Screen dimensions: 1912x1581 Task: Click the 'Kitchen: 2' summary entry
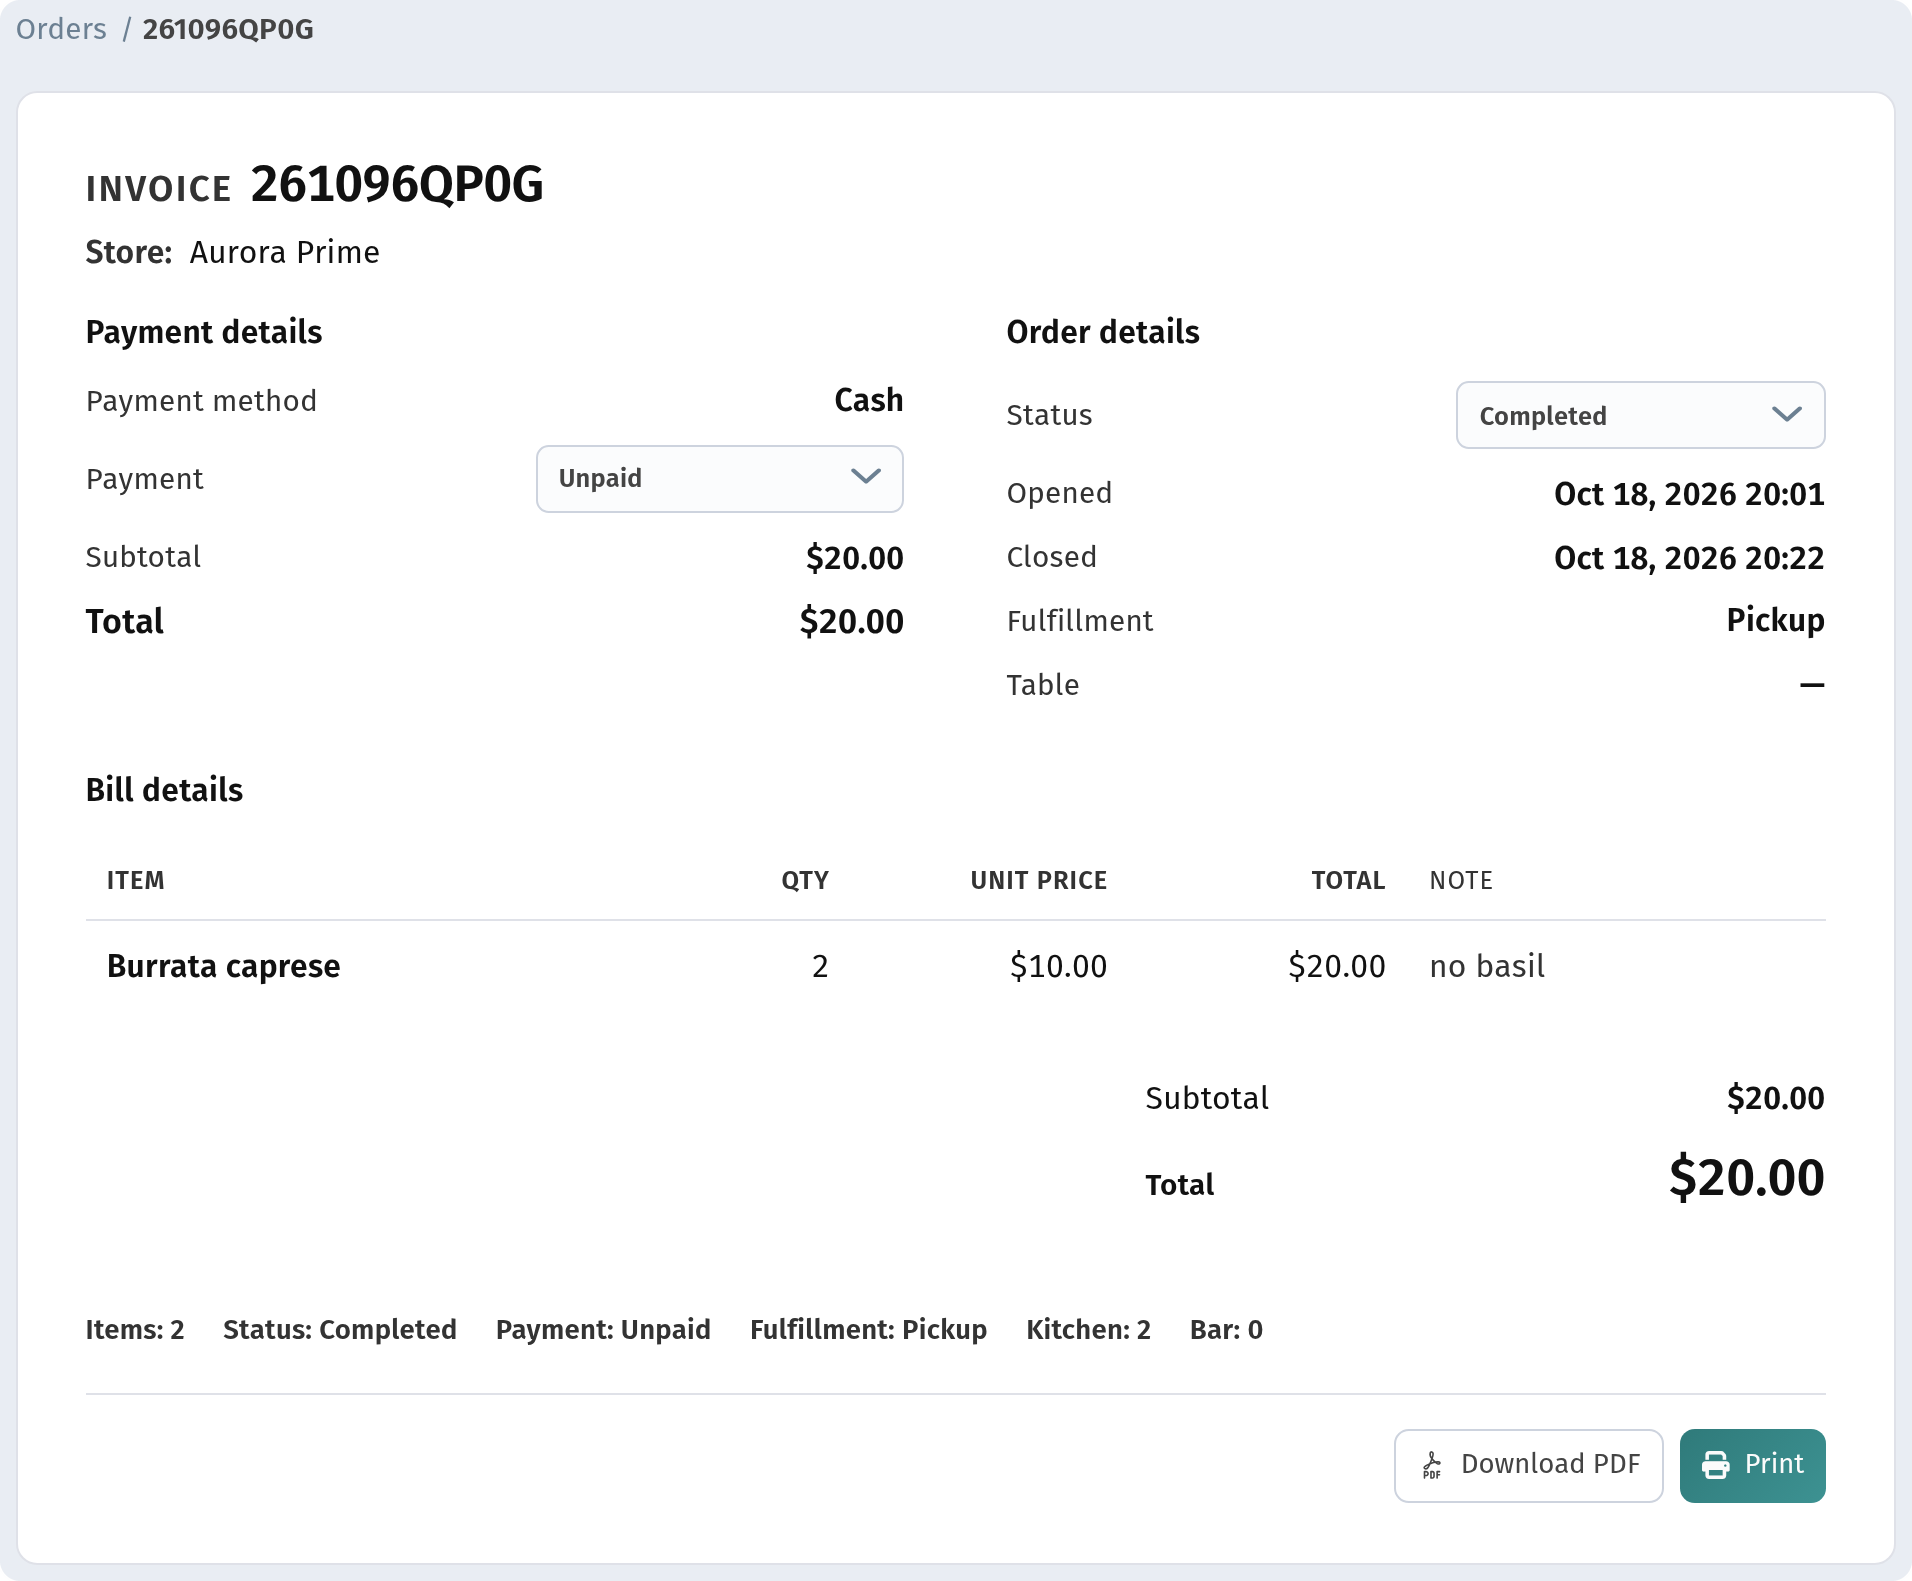[x=1088, y=1329]
